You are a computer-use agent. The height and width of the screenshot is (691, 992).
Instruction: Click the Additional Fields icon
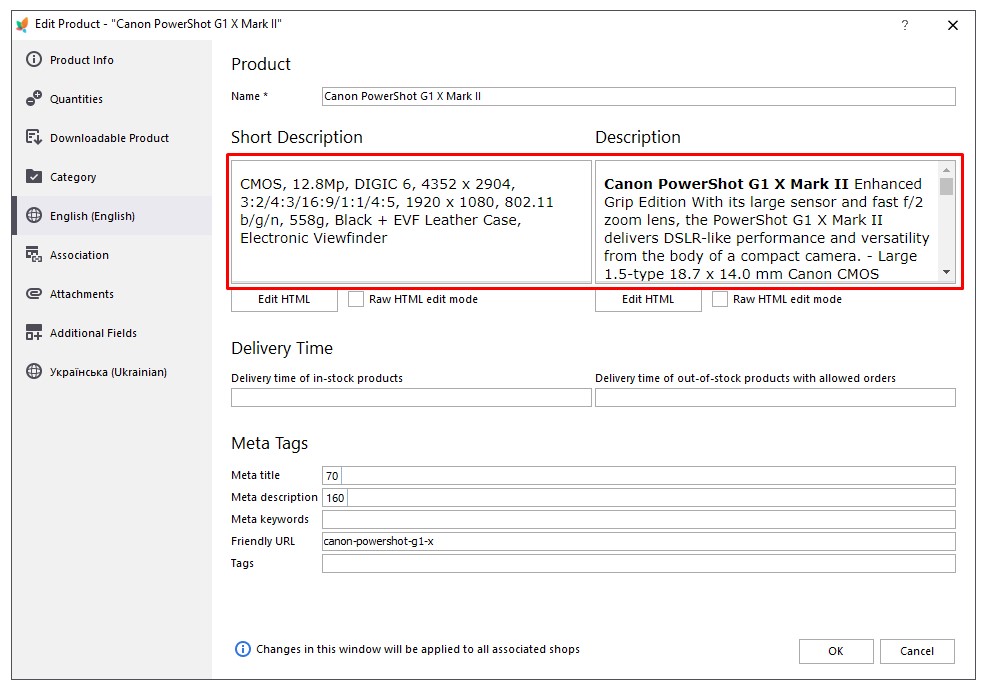pyautogui.click(x=34, y=333)
